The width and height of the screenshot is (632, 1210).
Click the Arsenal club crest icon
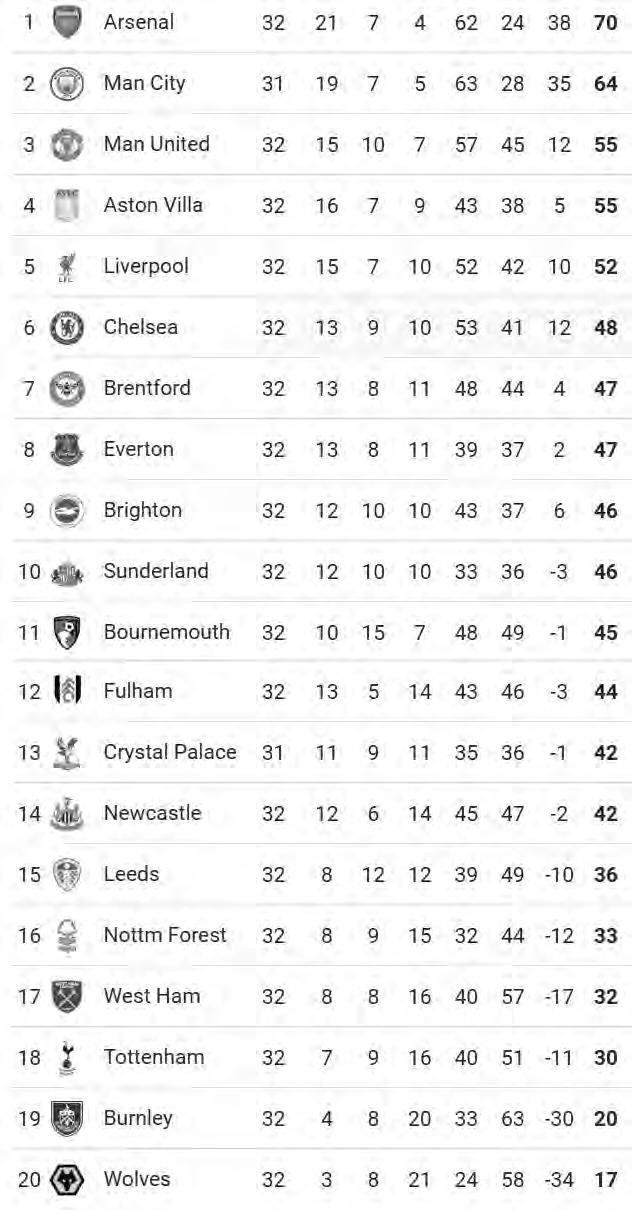(67, 22)
